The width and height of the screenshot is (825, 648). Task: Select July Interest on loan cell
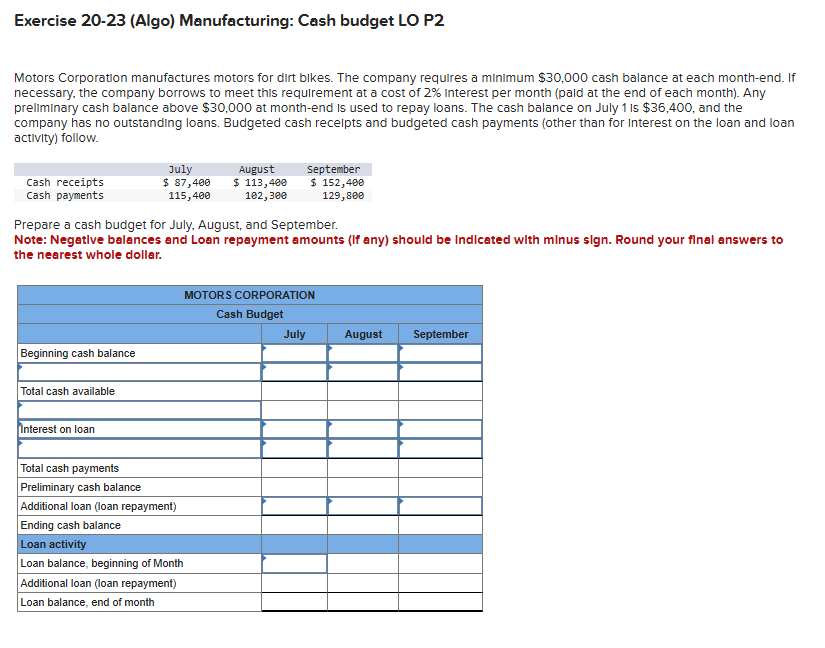(294, 429)
